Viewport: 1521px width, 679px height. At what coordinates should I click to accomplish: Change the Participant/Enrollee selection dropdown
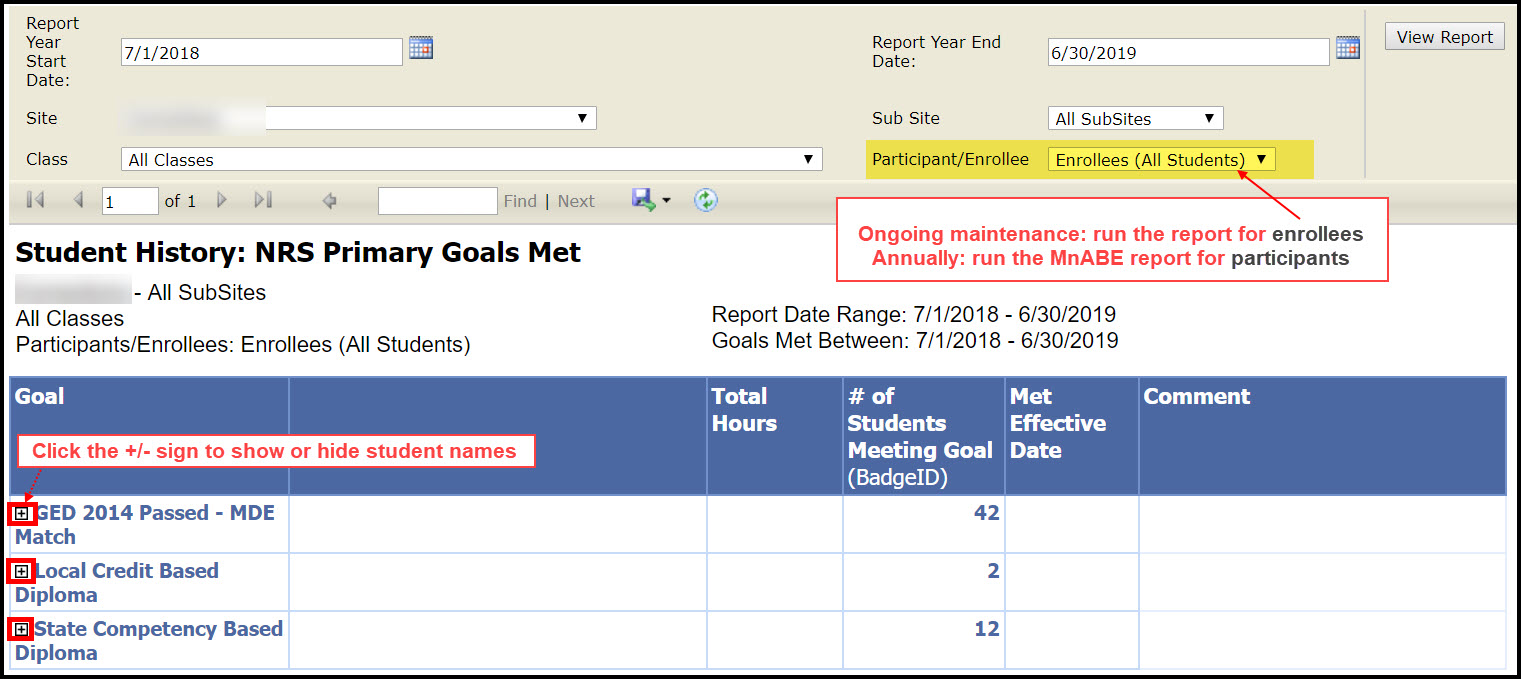(1161, 160)
